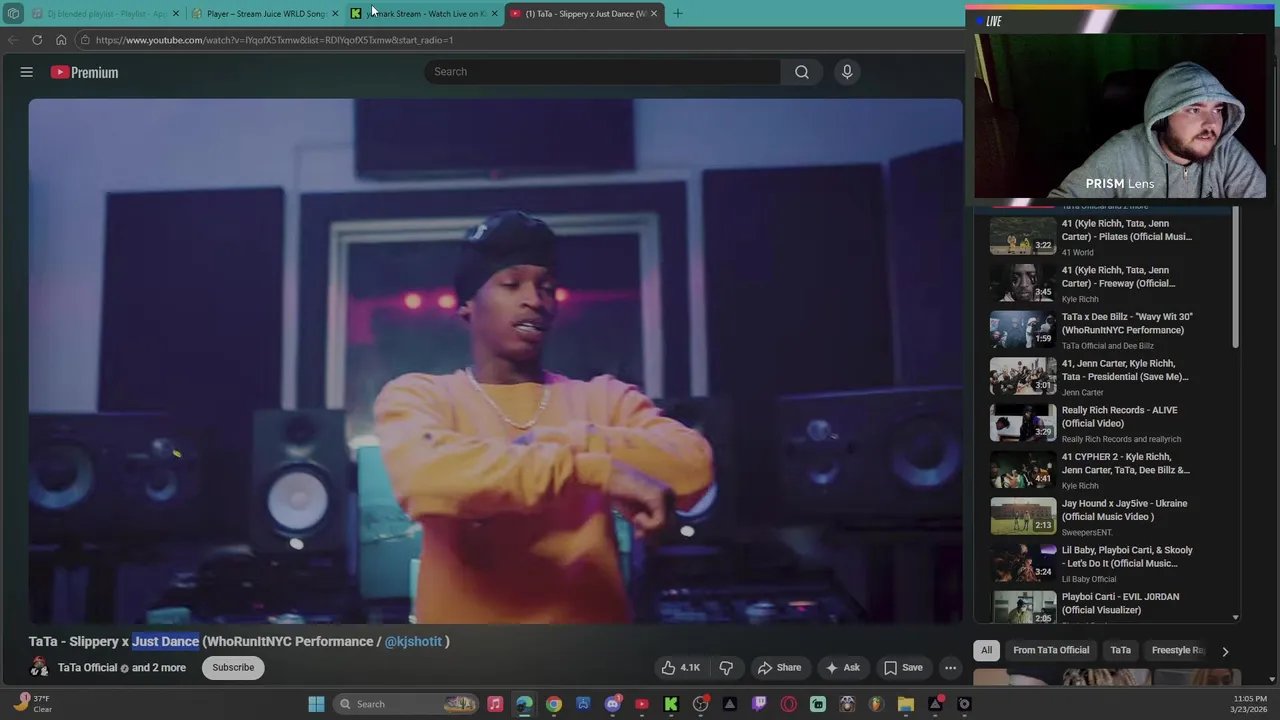Dislike the video
1280x720 pixels.
(726, 667)
